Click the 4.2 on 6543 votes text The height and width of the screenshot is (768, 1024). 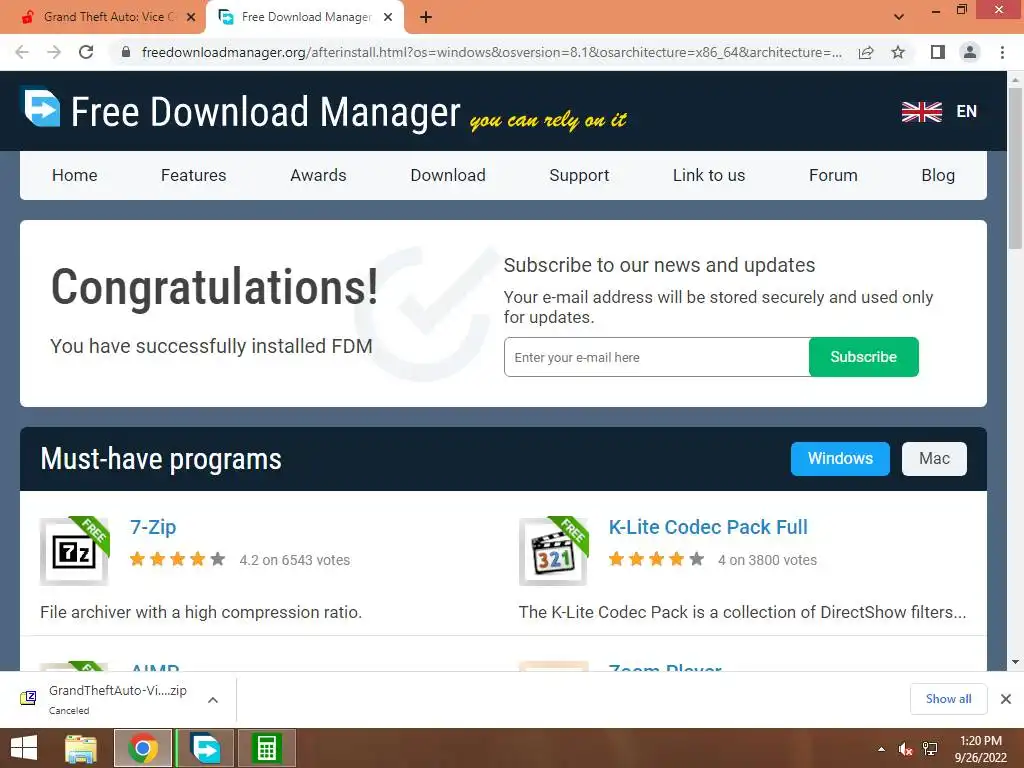point(295,560)
